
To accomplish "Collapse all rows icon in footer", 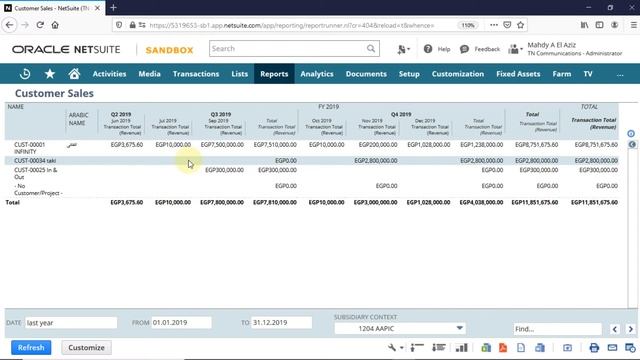I will coord(417,348).
